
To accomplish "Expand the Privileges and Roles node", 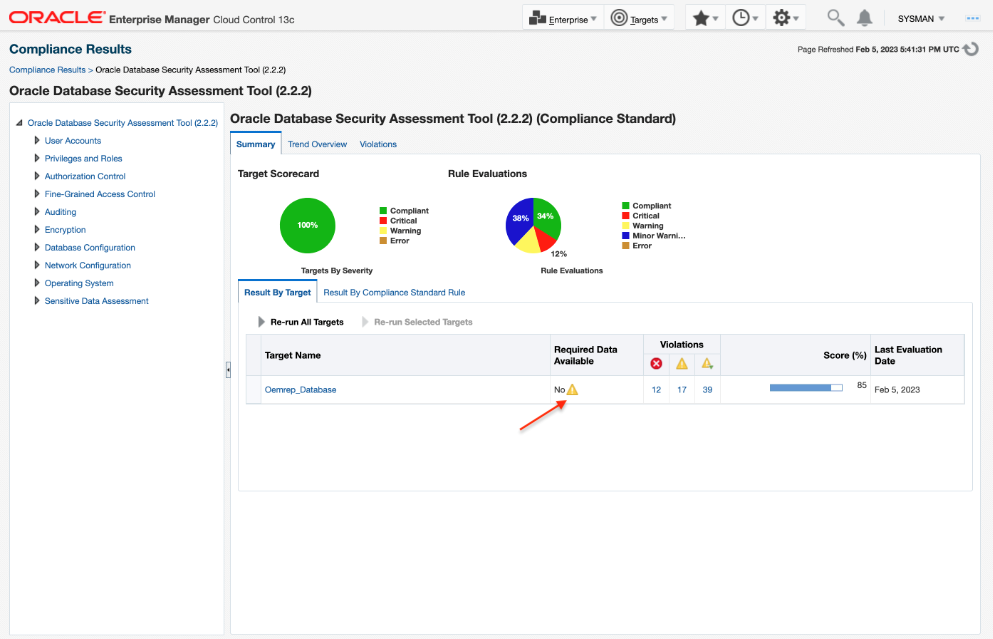I will pyautogui.click(x=37, y=158).
